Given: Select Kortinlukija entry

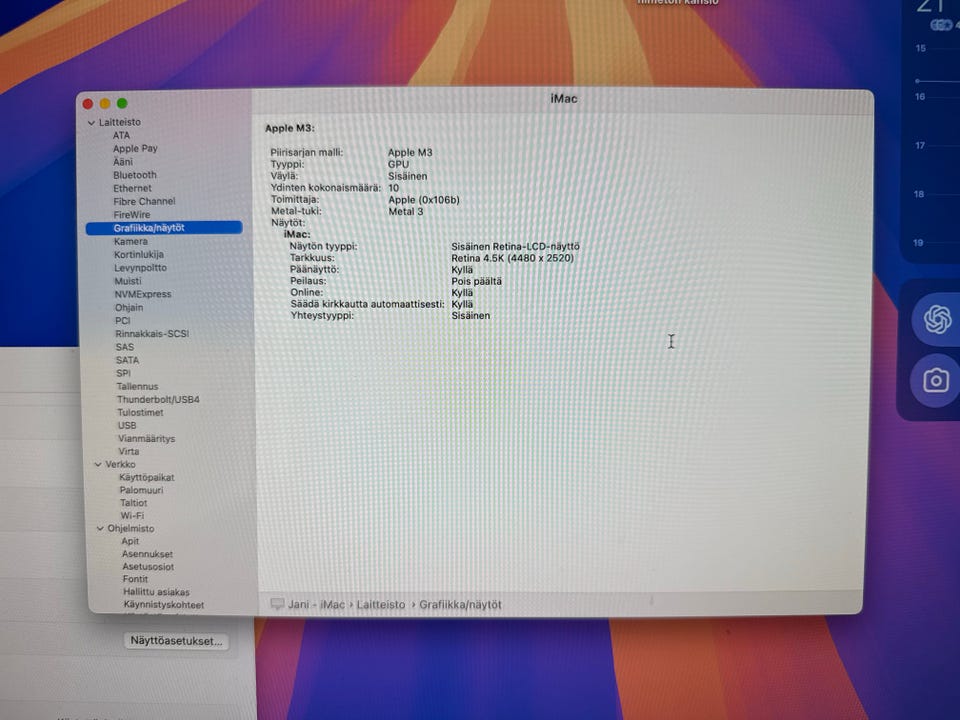Looking at the screenshot, I should pyautogui.click(x=139, y=254).
